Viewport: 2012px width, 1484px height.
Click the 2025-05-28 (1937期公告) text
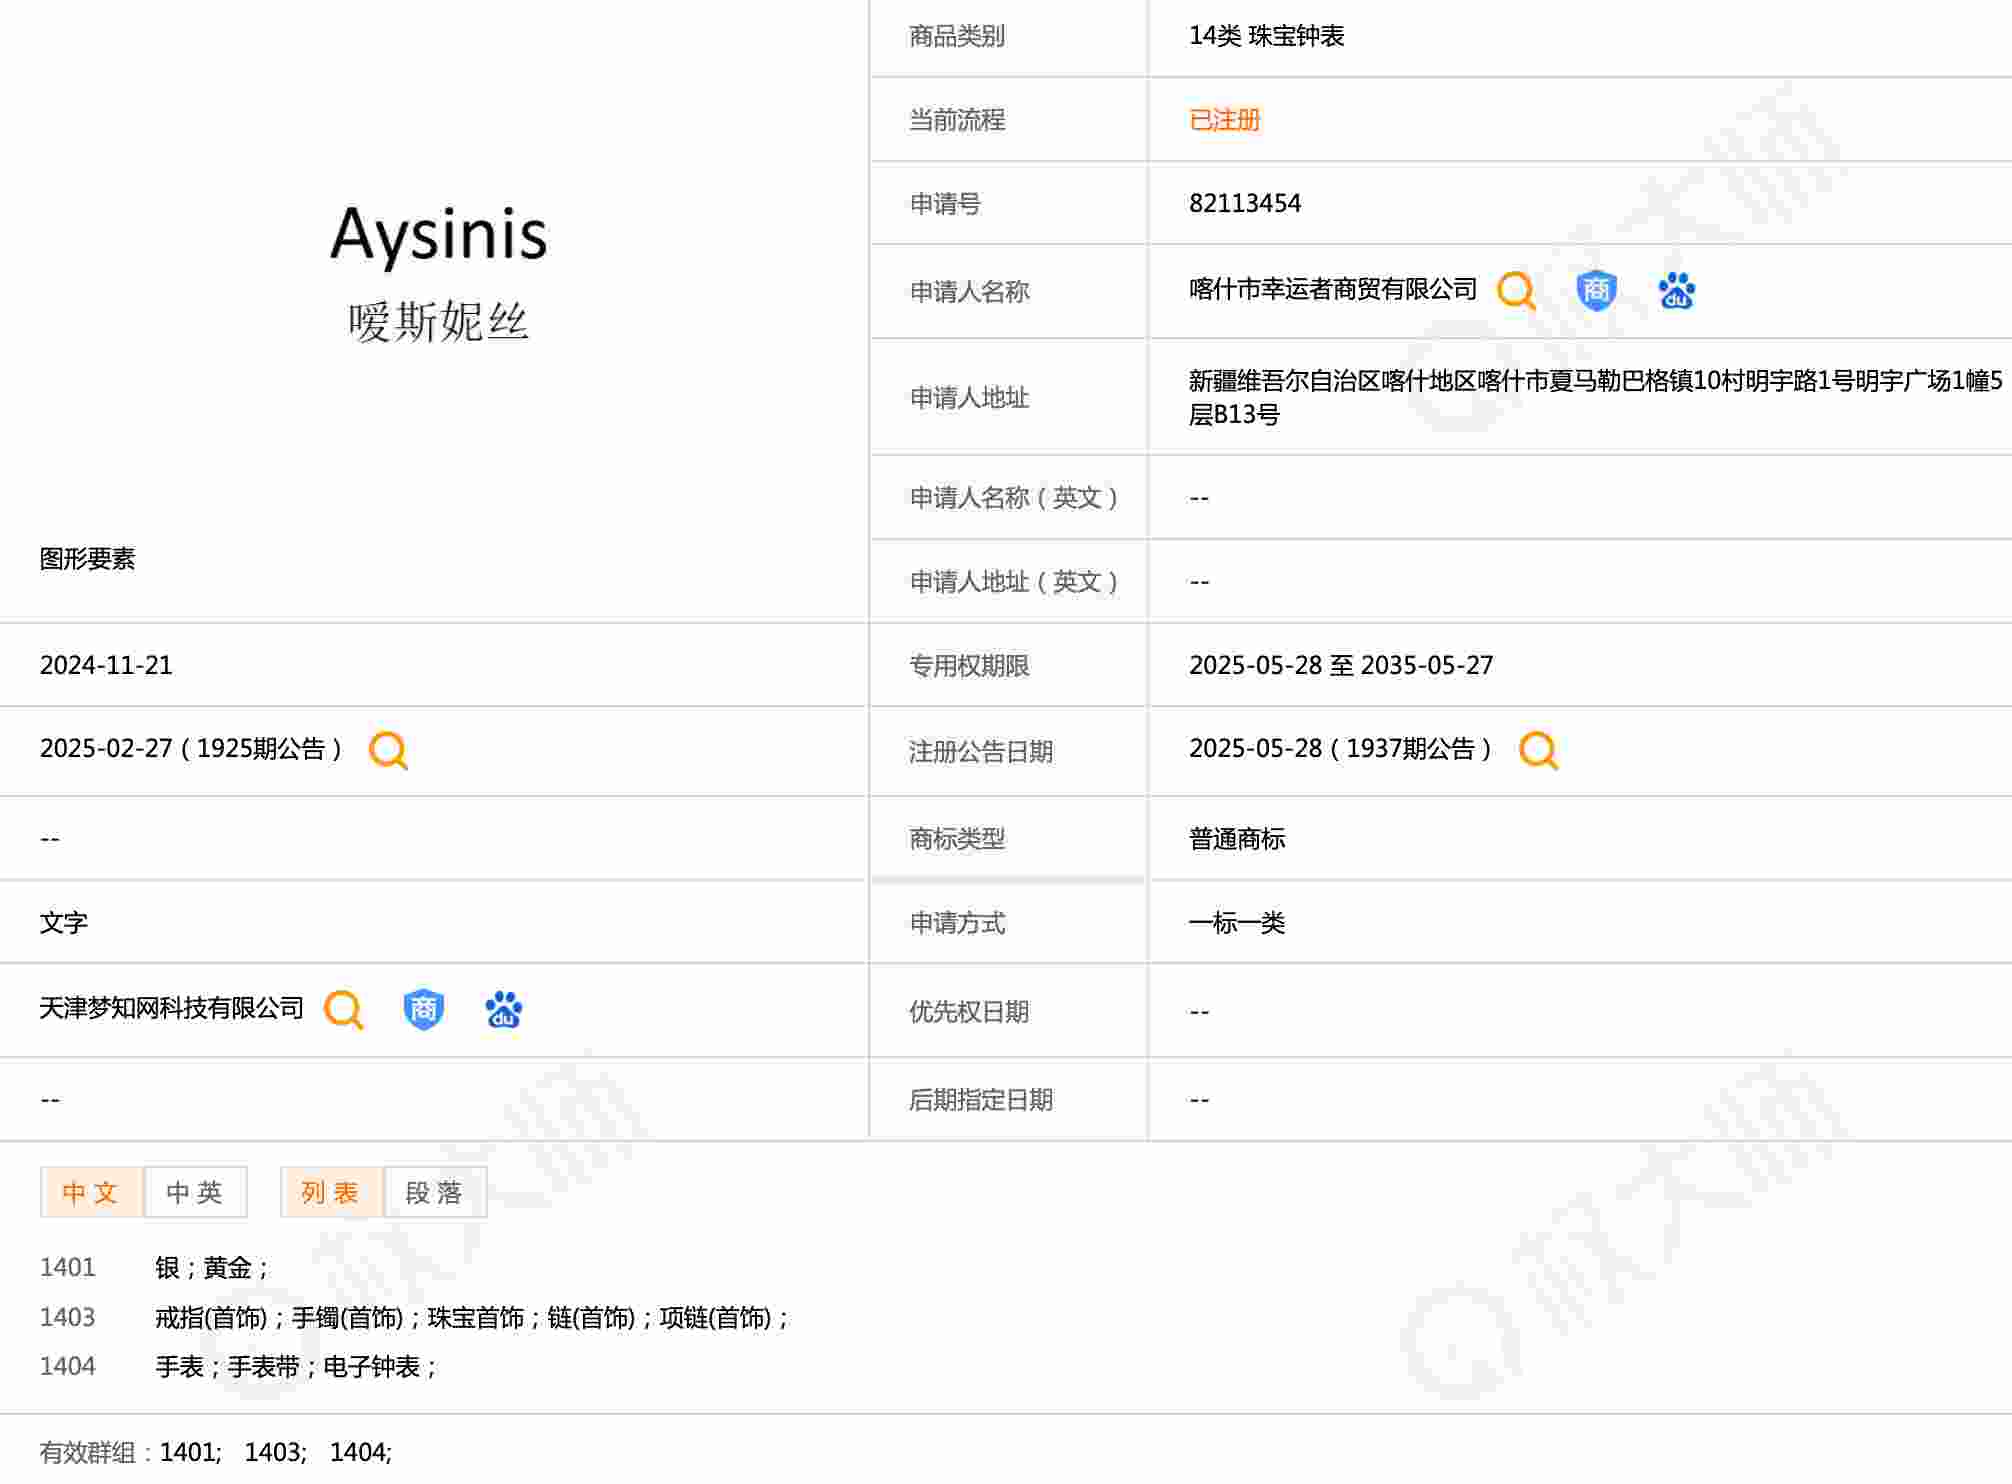tap(1340, 749)
